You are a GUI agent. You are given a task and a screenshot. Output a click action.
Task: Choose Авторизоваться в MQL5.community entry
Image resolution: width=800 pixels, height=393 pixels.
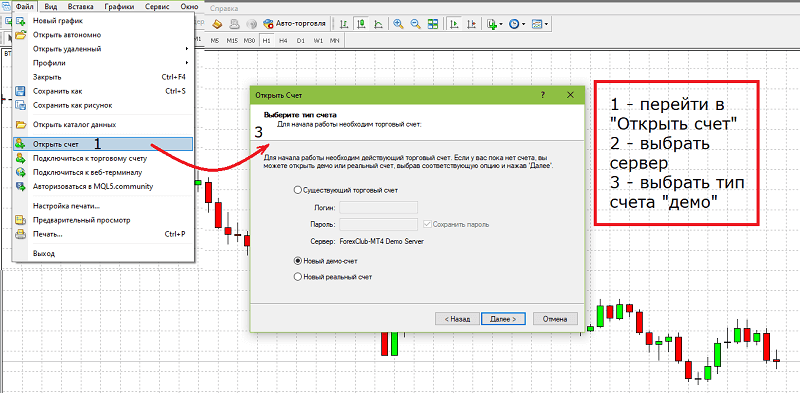(x=103, y=186)
